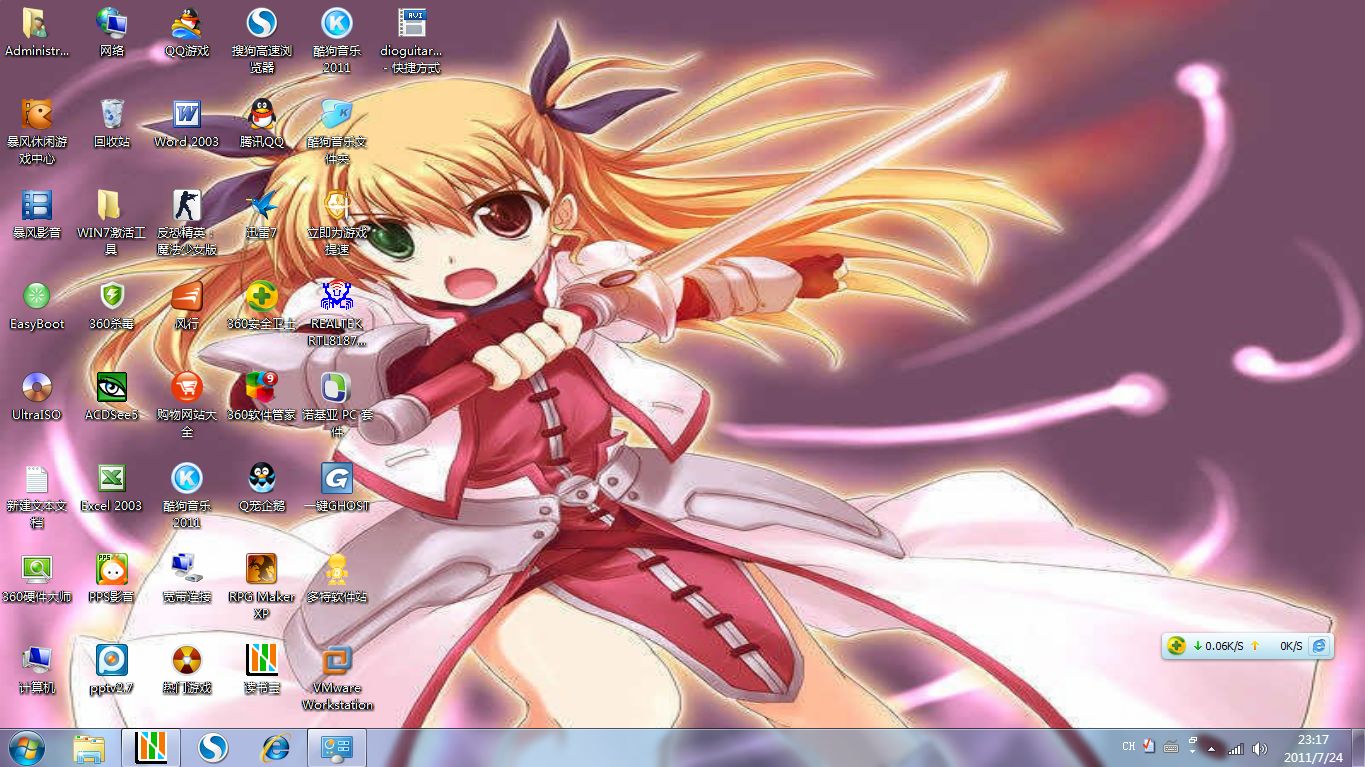This screenshot has width=1365, height=767.
Task: Click the red-check input method tray icon
Action: pos(1150,746)
